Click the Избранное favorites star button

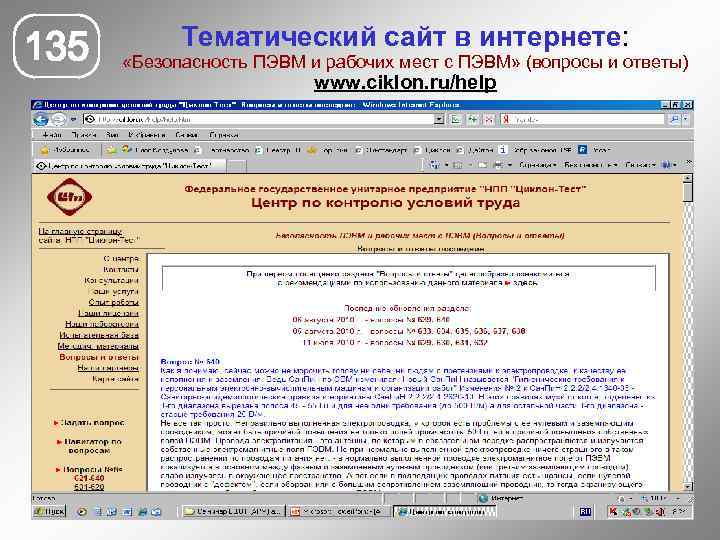tap(65, 150)
